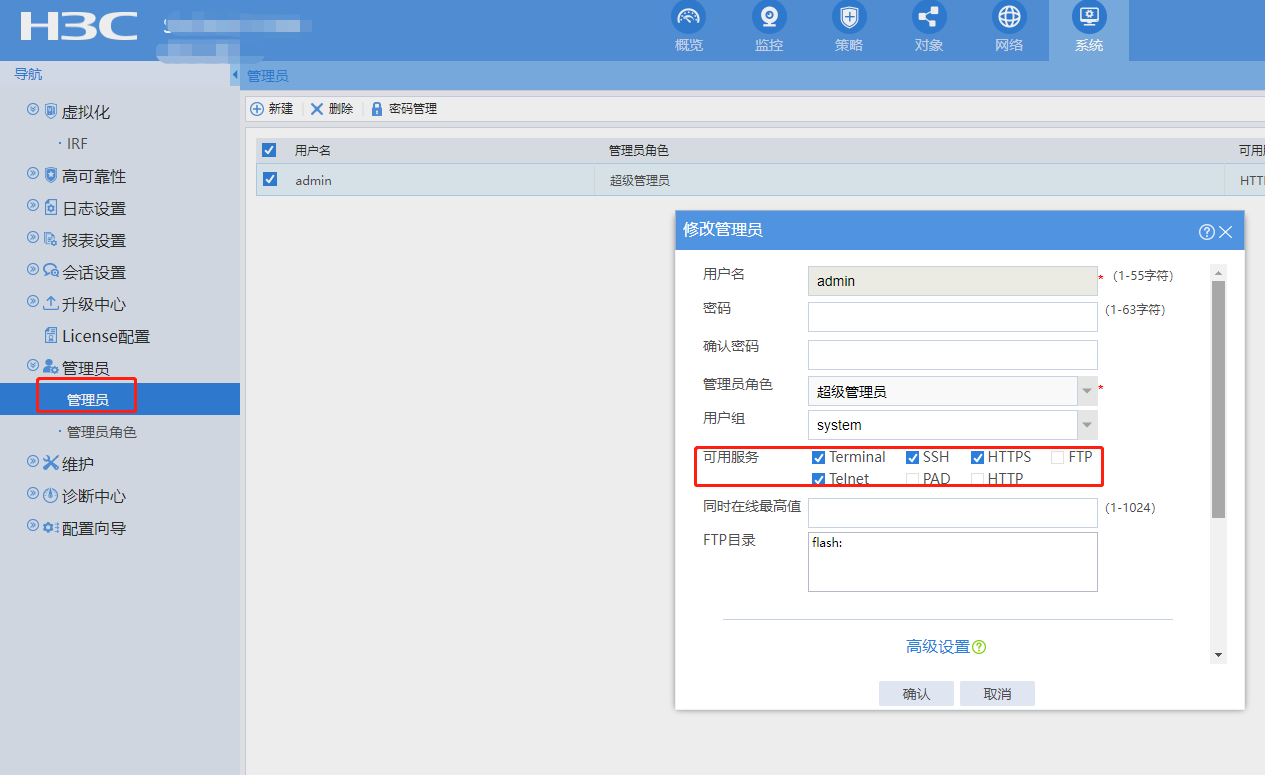This screenshot has width=1265, height=775.
Task: Uncheck the SSH service checkbox
Action: [x=912, y=457]
